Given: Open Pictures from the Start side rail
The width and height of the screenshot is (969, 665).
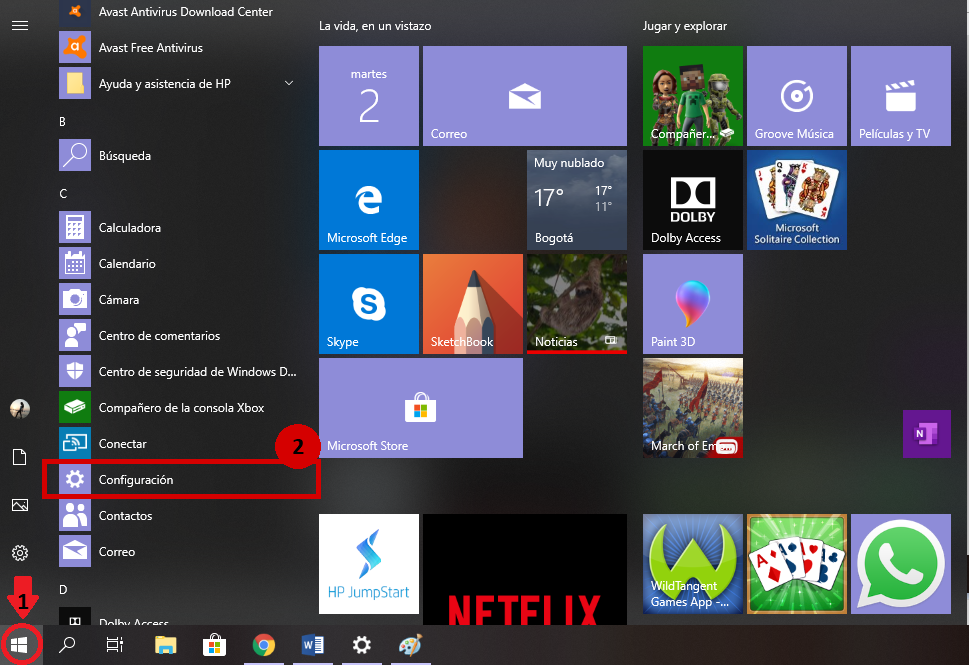Looking at the screenshot, I should 20,505.
